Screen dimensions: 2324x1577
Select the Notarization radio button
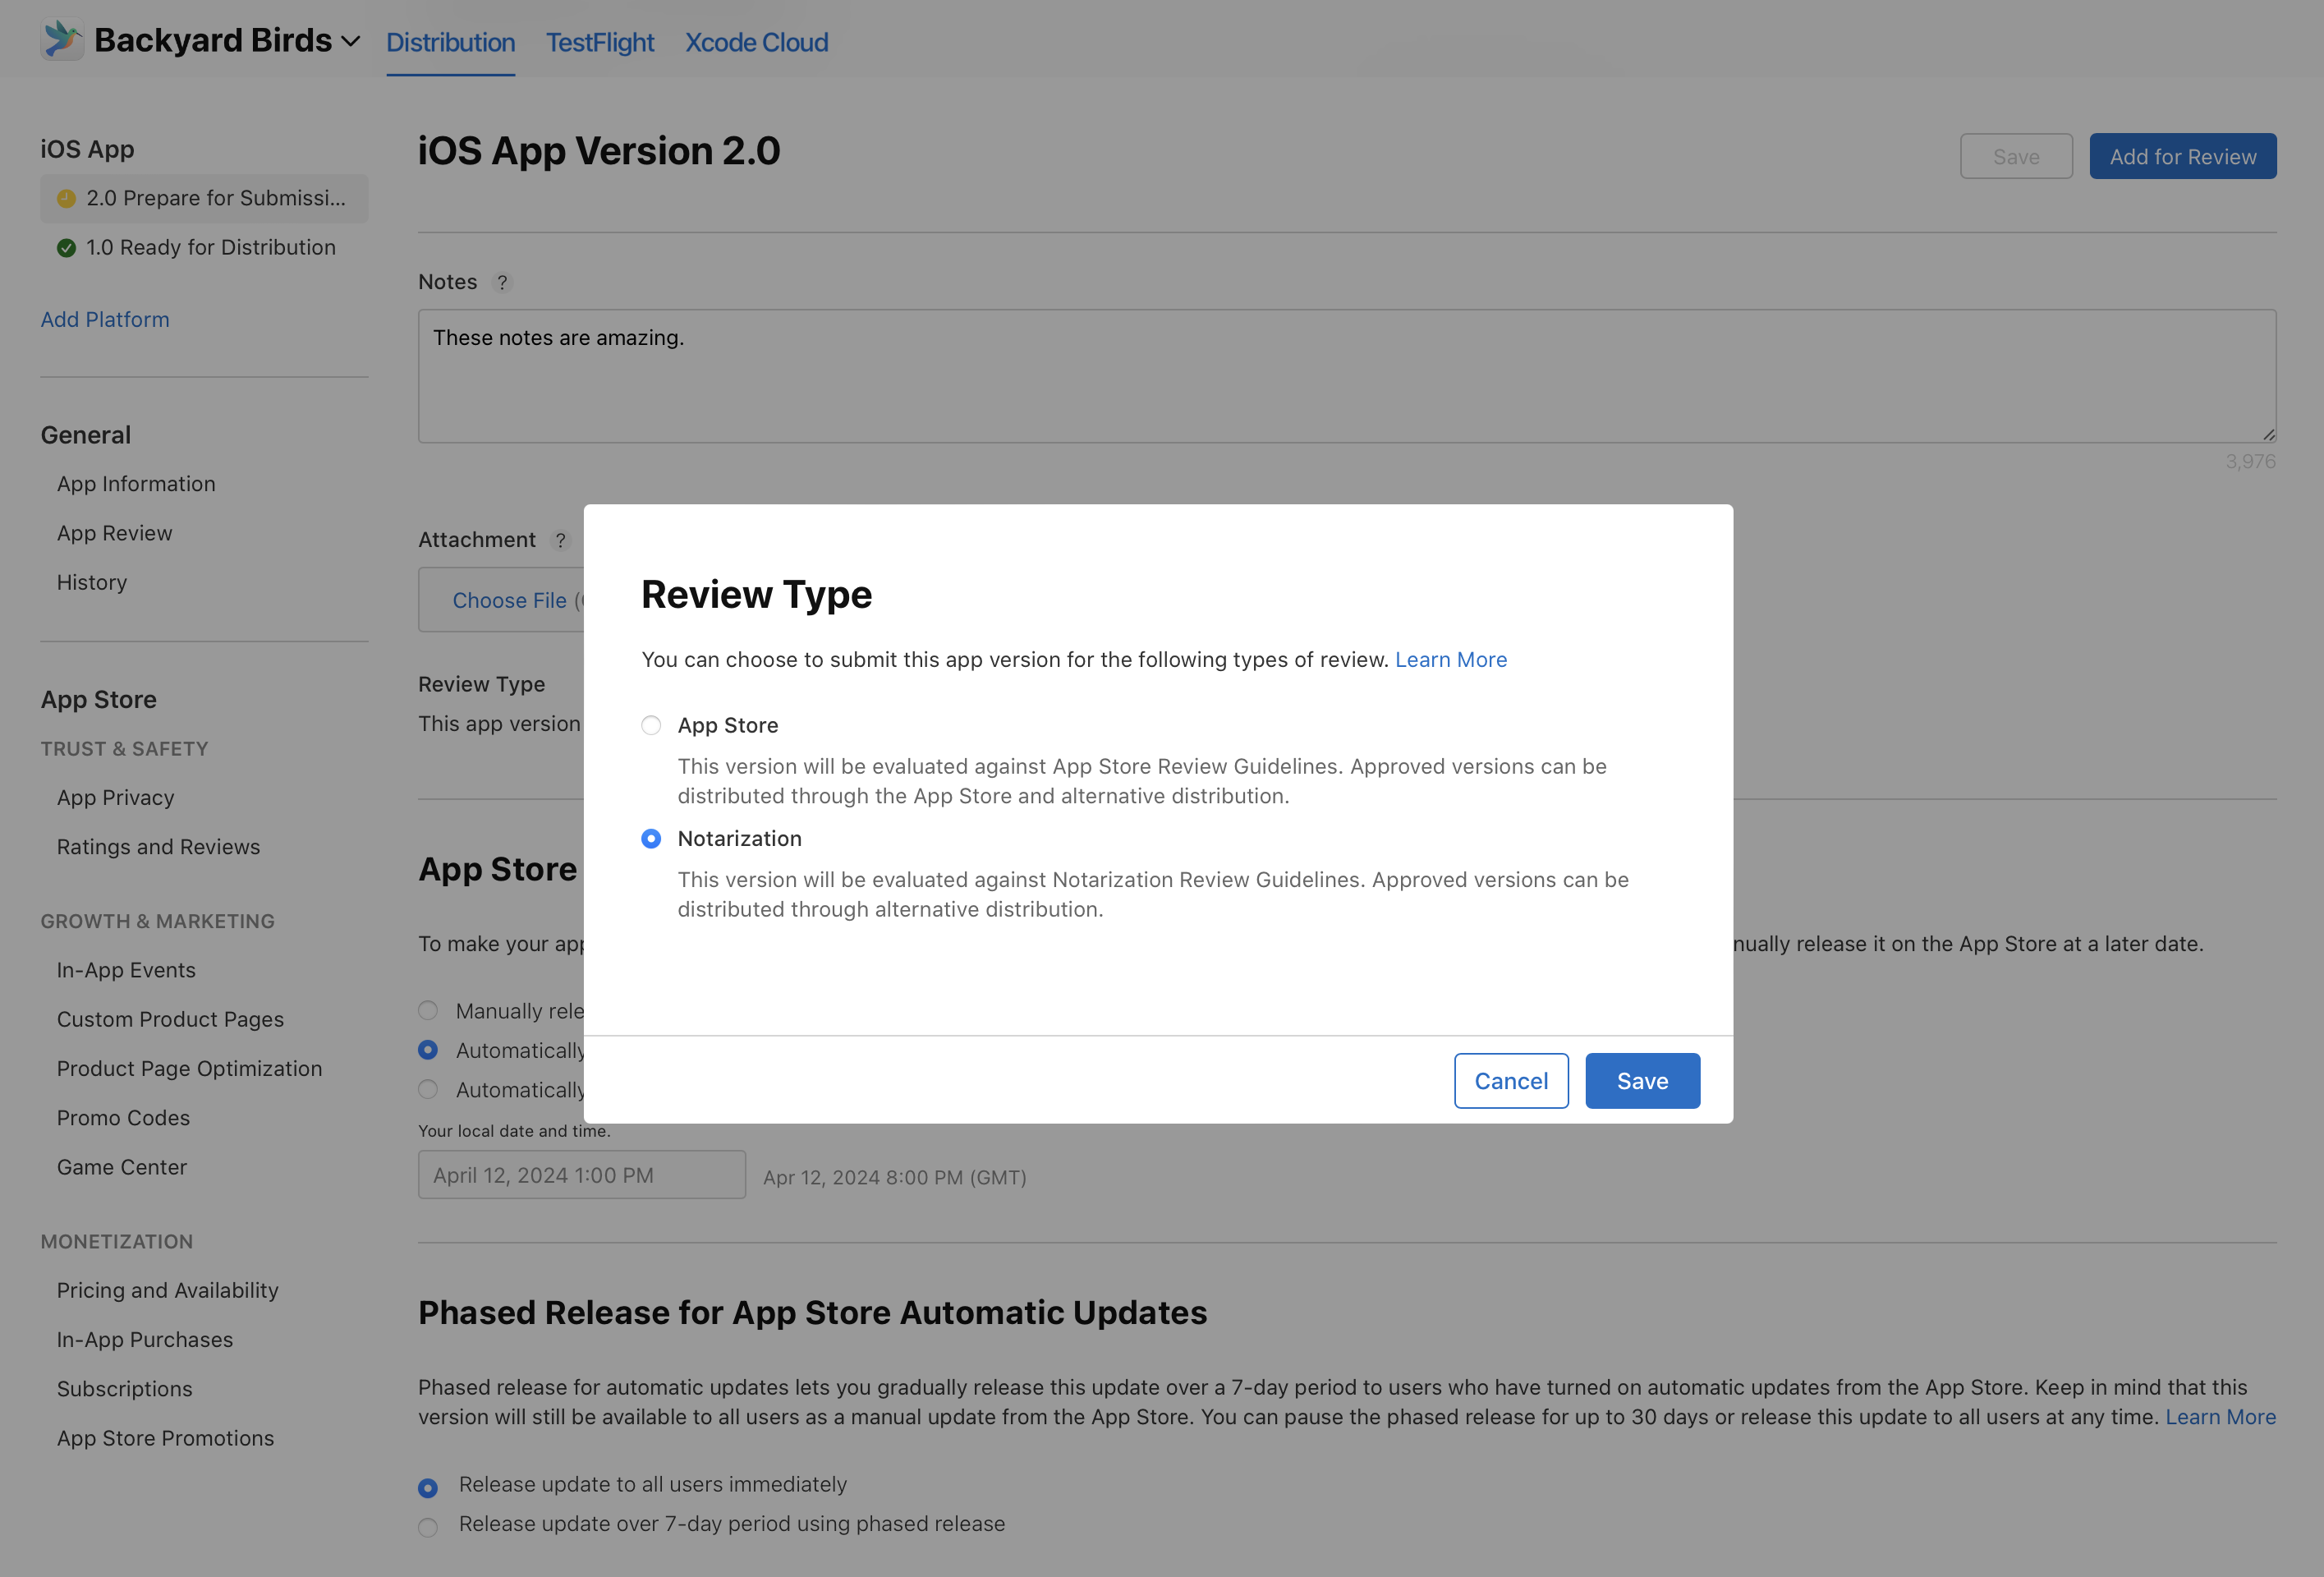(651, 838)
